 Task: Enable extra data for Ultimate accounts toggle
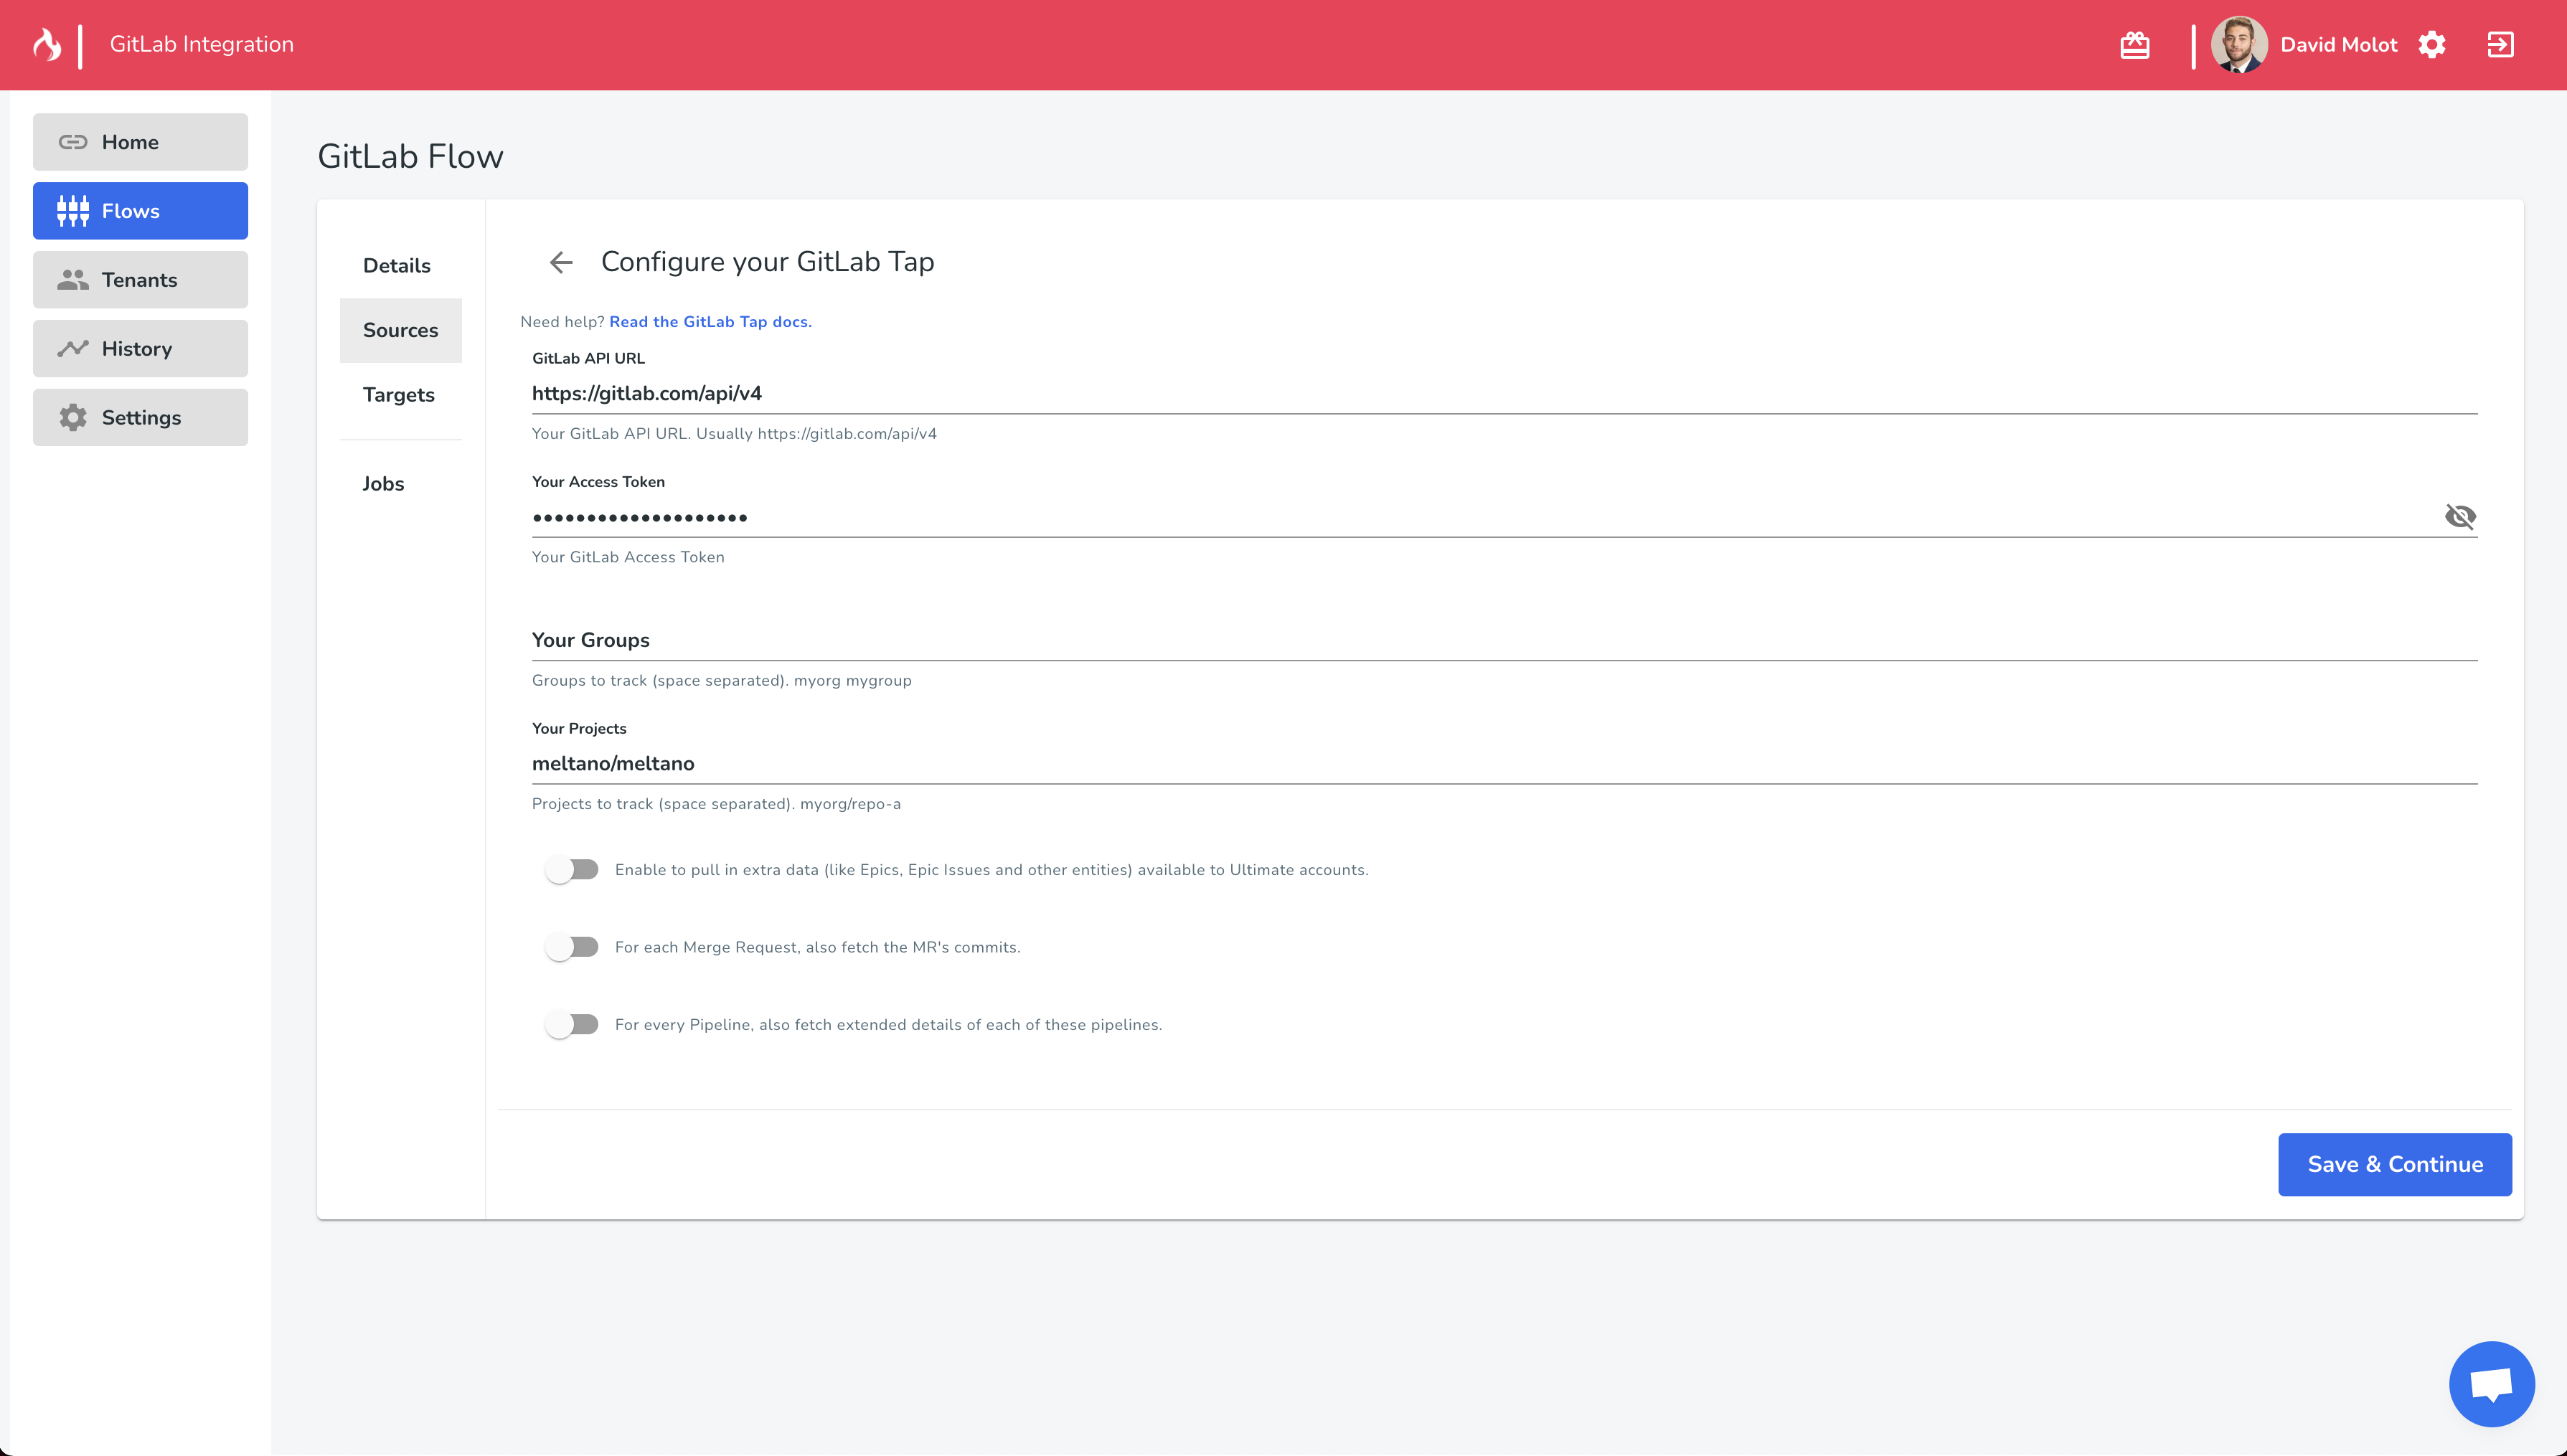[x=572, y=870]
